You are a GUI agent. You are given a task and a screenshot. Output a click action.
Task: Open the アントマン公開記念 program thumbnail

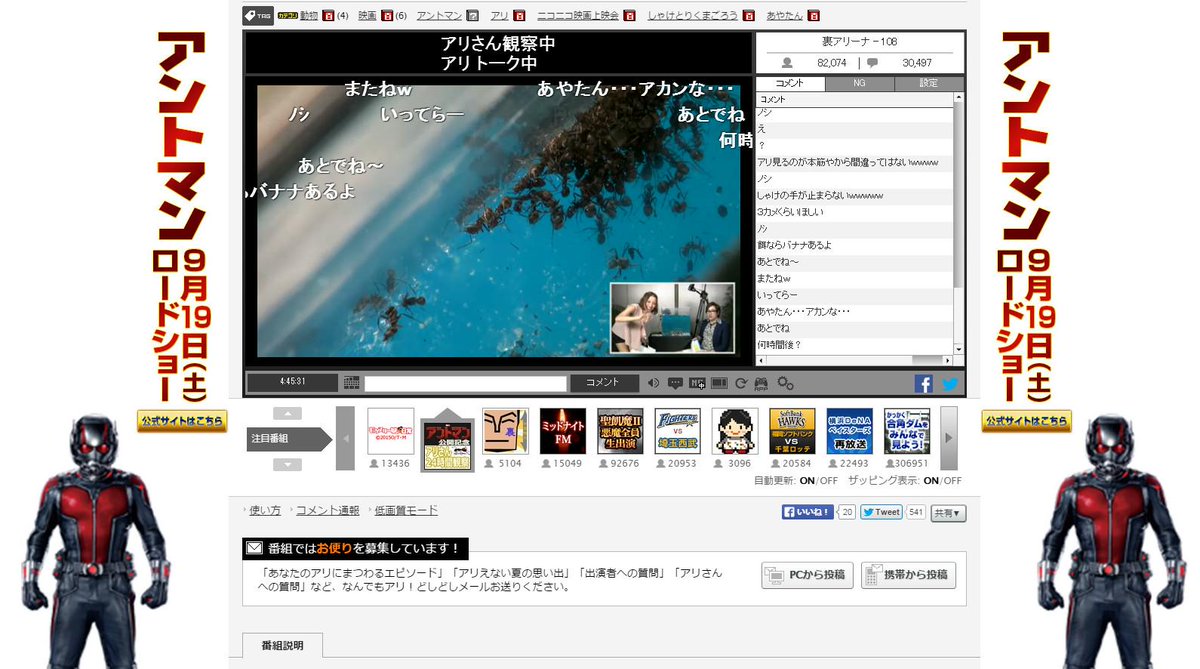click(x=446, y=436)
